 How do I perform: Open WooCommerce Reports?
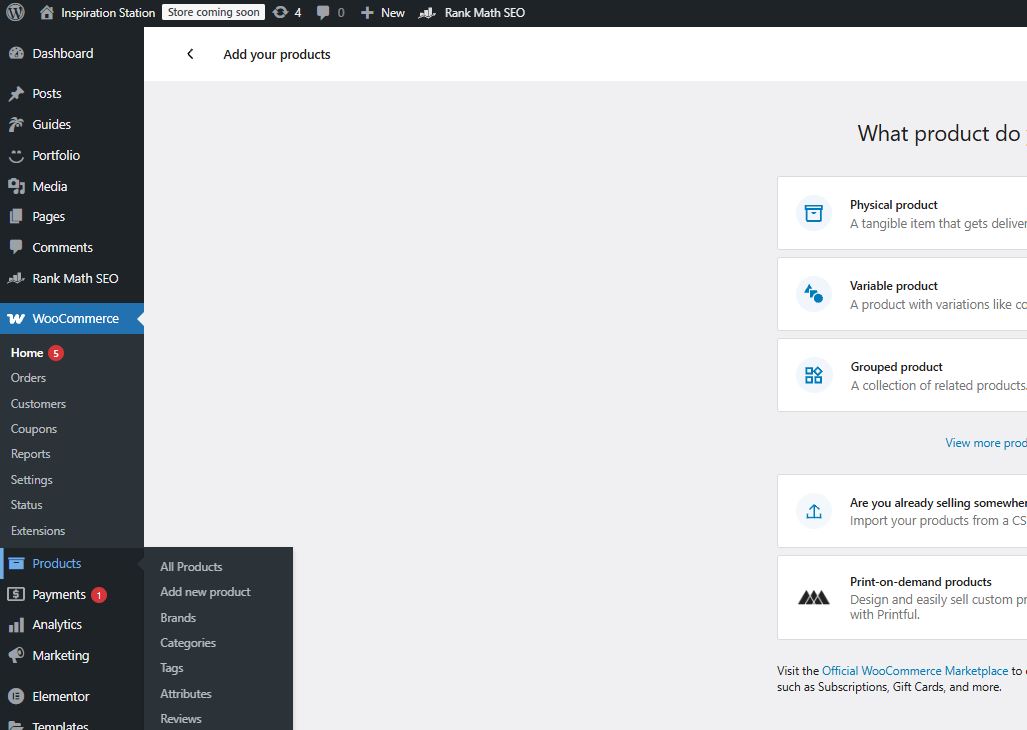coord(30,454)
